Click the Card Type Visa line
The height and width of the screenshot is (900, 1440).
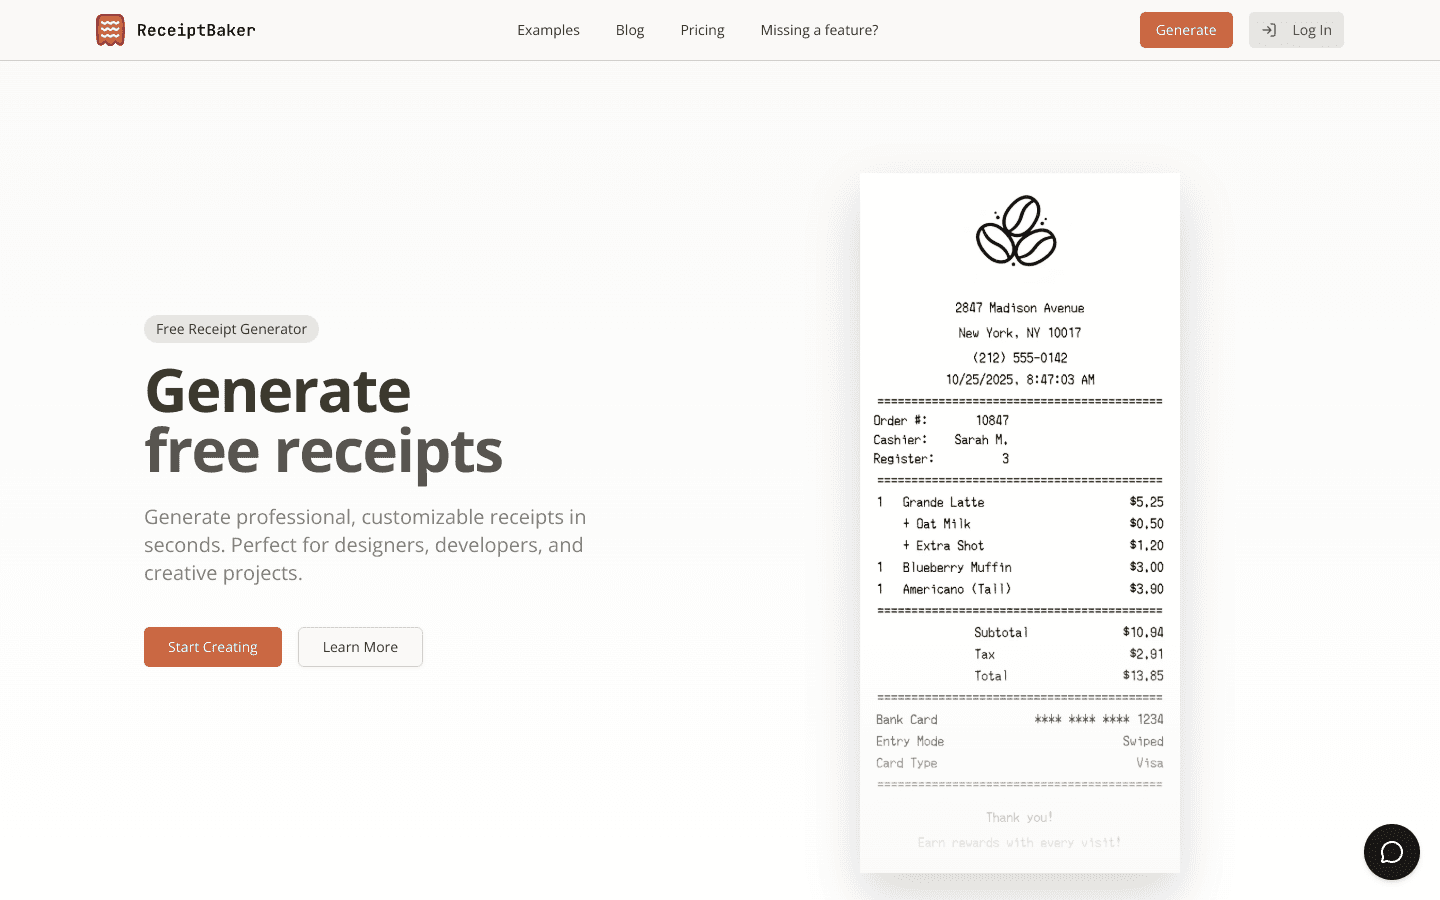tap(1020, 763)
